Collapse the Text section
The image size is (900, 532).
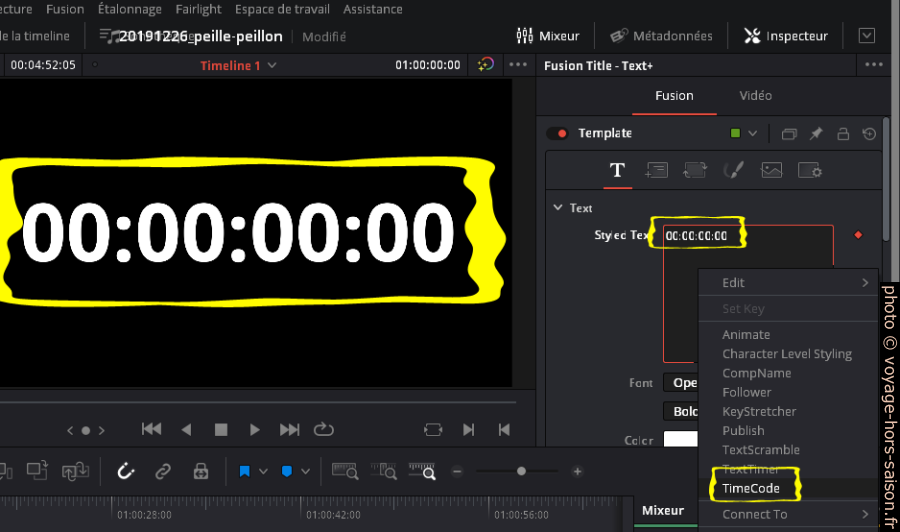coord(558,207)
